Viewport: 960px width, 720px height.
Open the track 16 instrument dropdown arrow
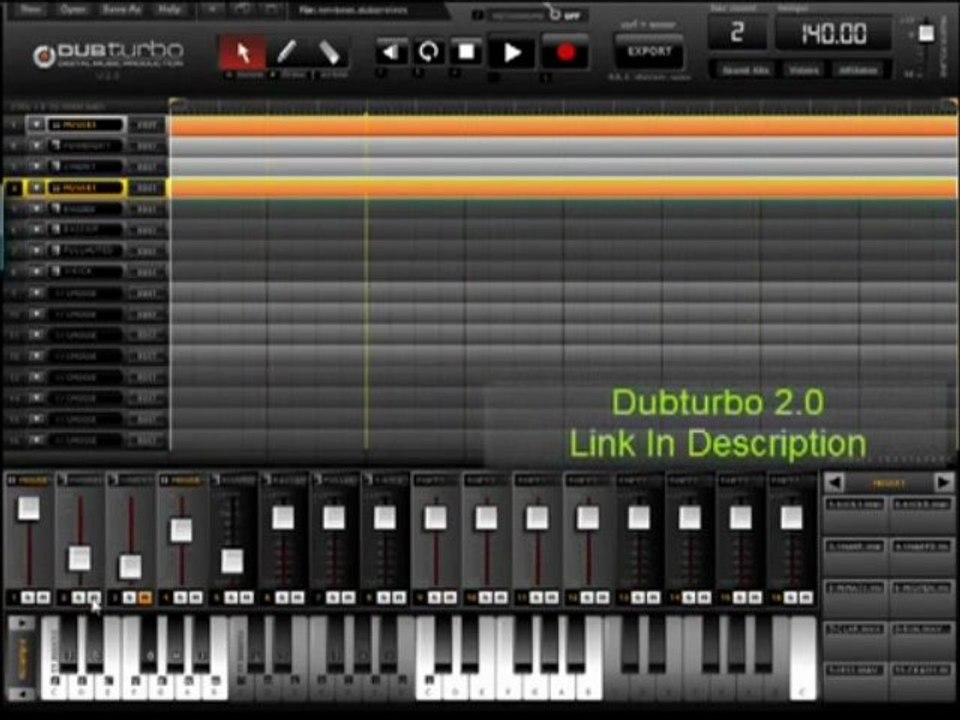pyautogui.click(x=37, y=440)
